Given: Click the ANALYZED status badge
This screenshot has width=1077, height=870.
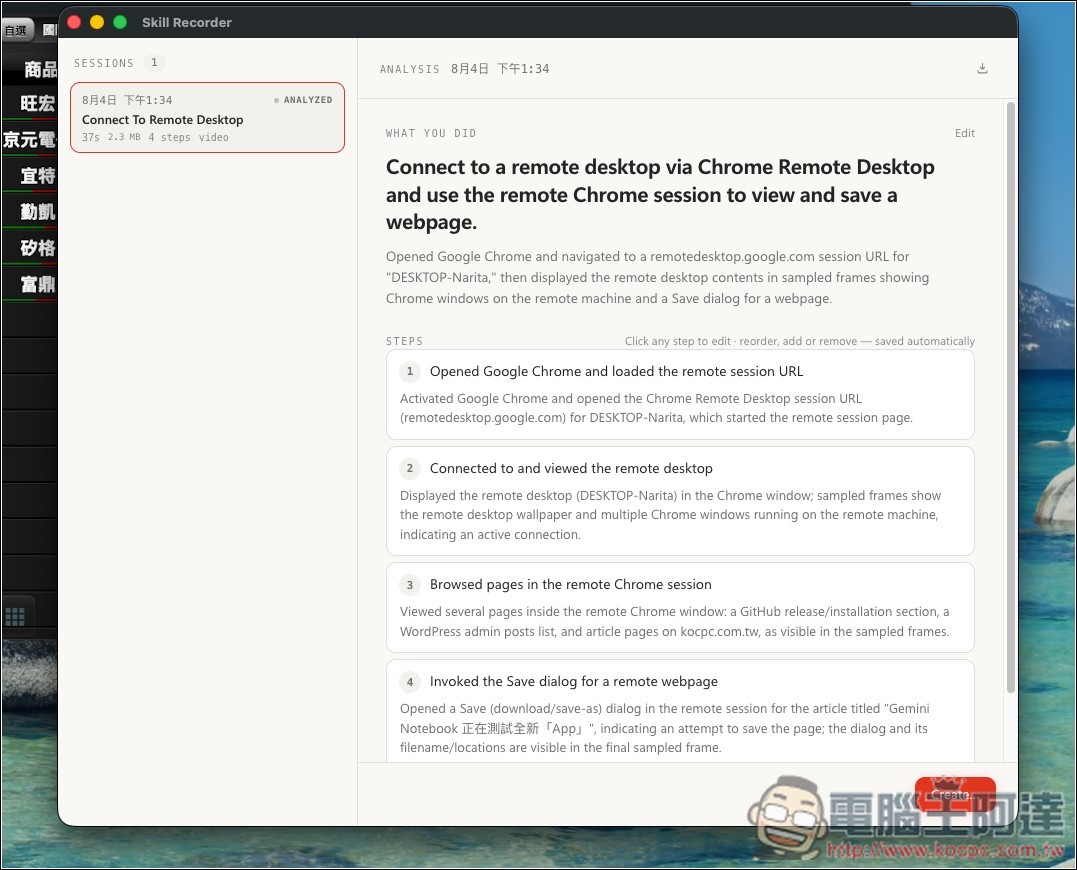Looking at the screenshot, I should (x=303, y=100).
